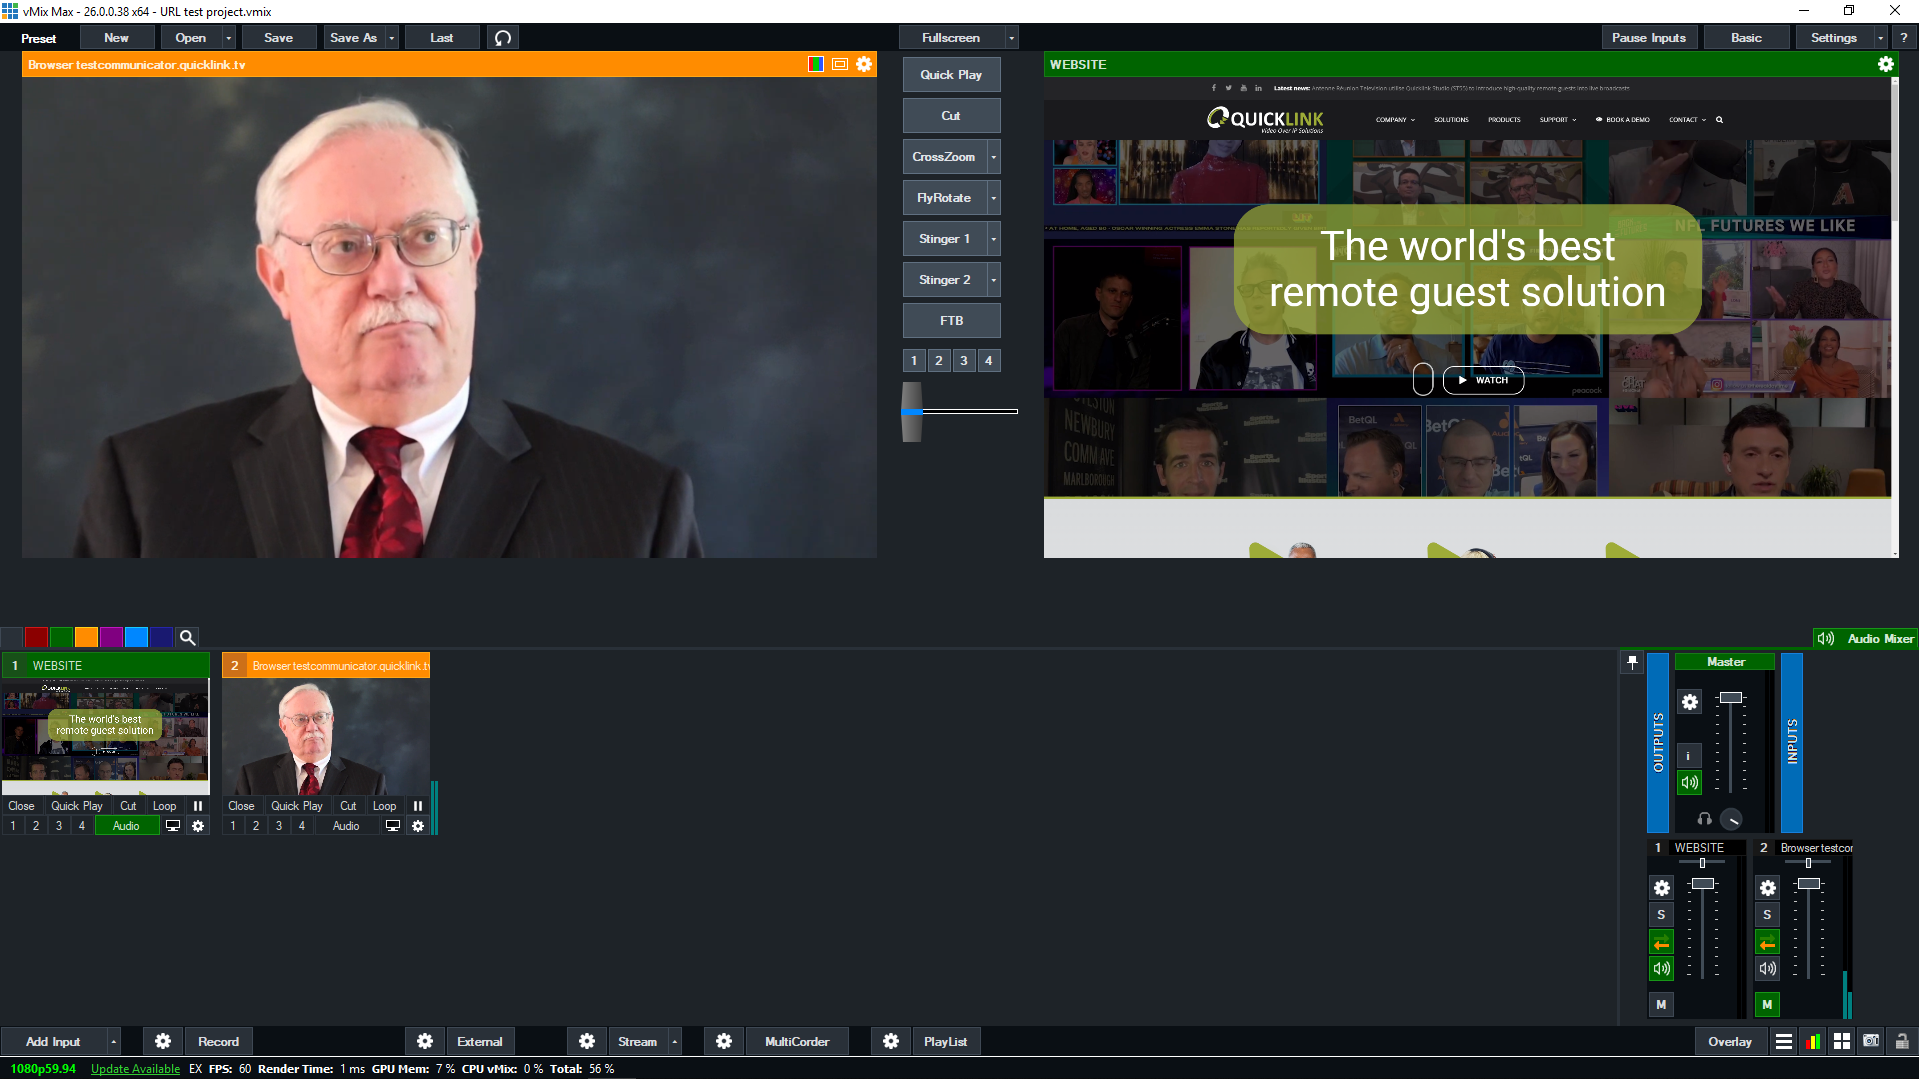This screenshot has height=1079, width=1919.
Task: Toggle M bus on Browser audio channel
Action: (1767, 1005)
